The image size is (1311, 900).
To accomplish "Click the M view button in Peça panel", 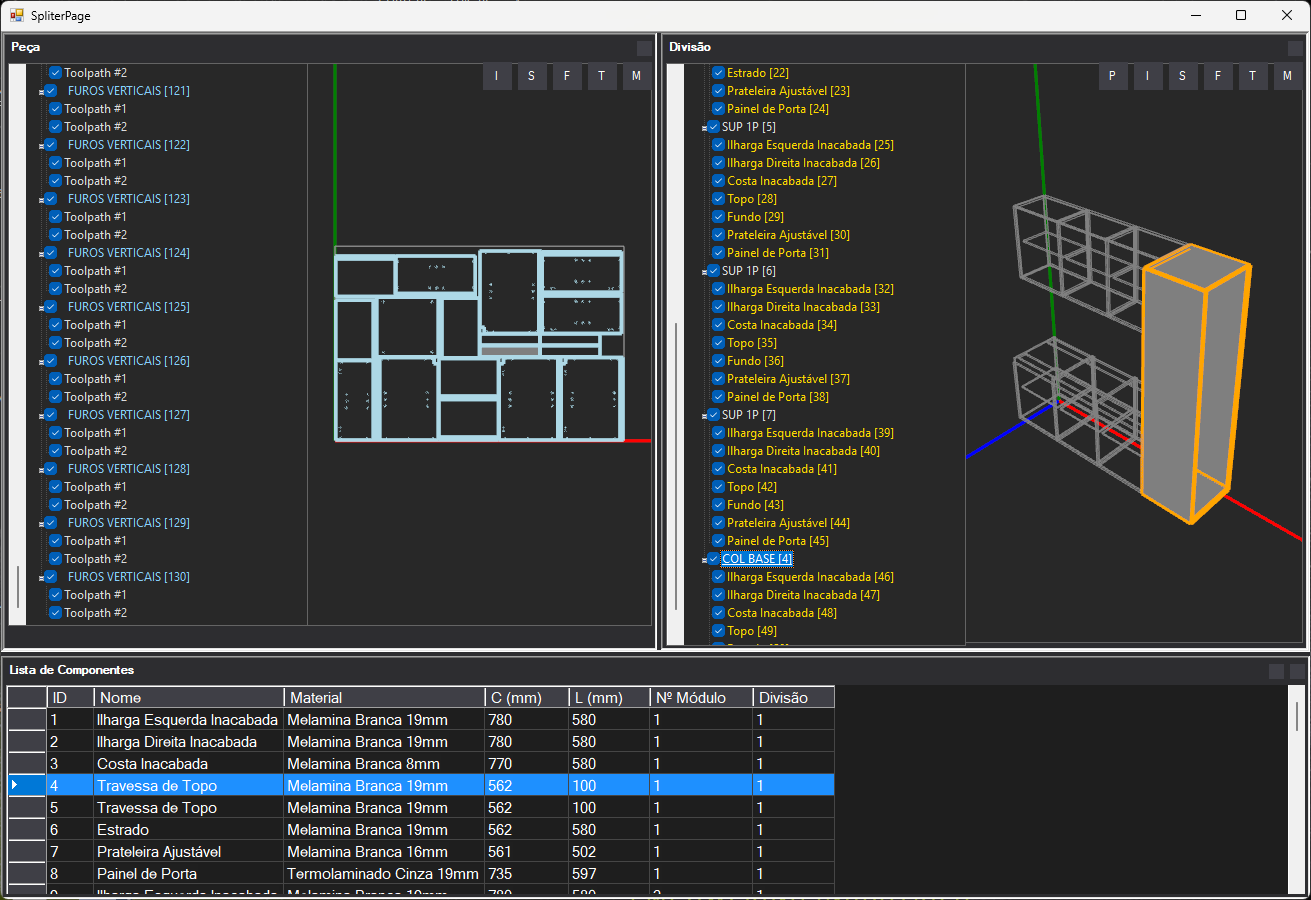I will (636, 77).
